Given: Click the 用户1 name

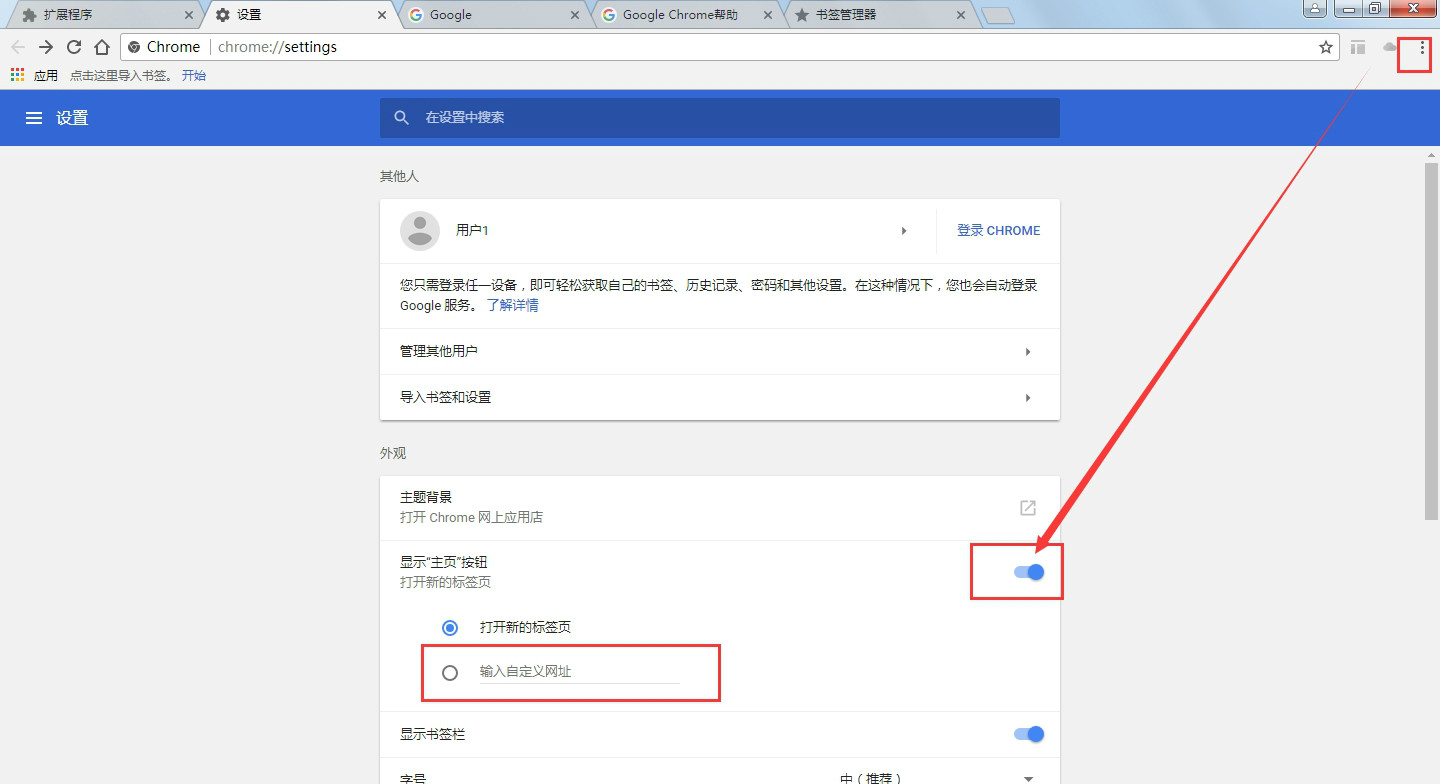Looking at the screenshot, I should click(472, 231).
